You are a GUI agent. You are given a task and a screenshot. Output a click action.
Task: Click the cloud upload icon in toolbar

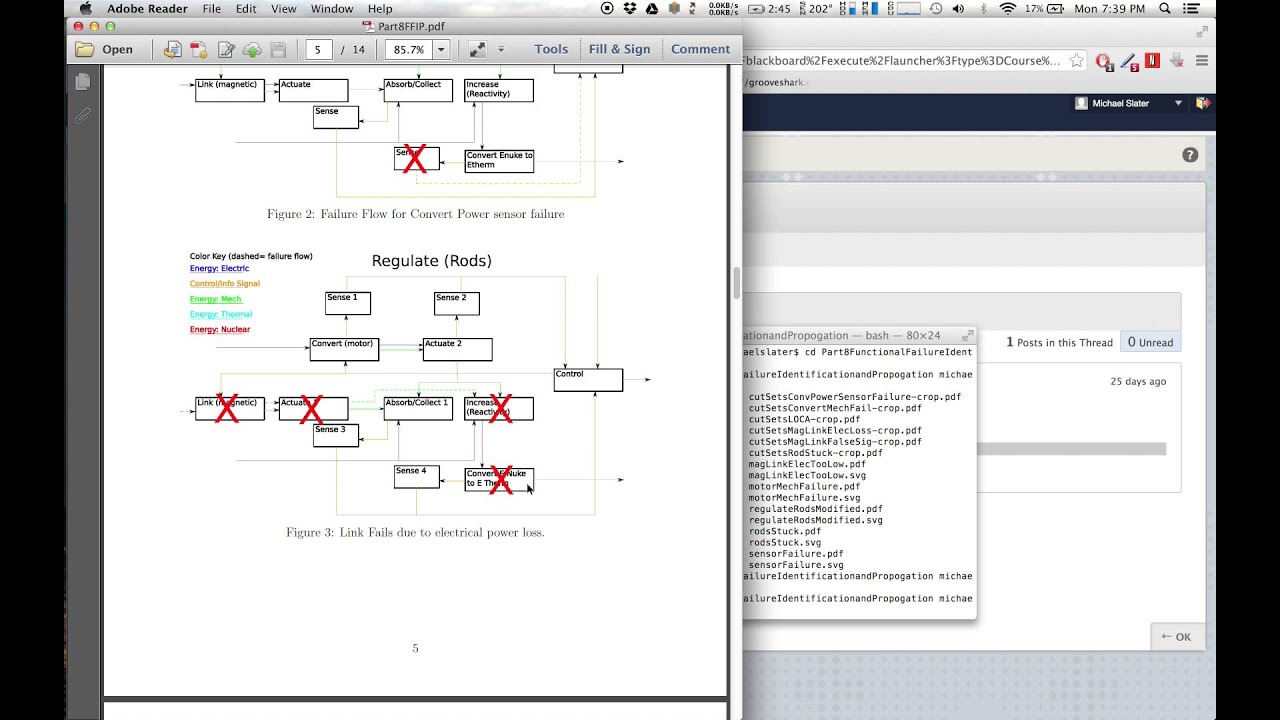coord(252,49)
